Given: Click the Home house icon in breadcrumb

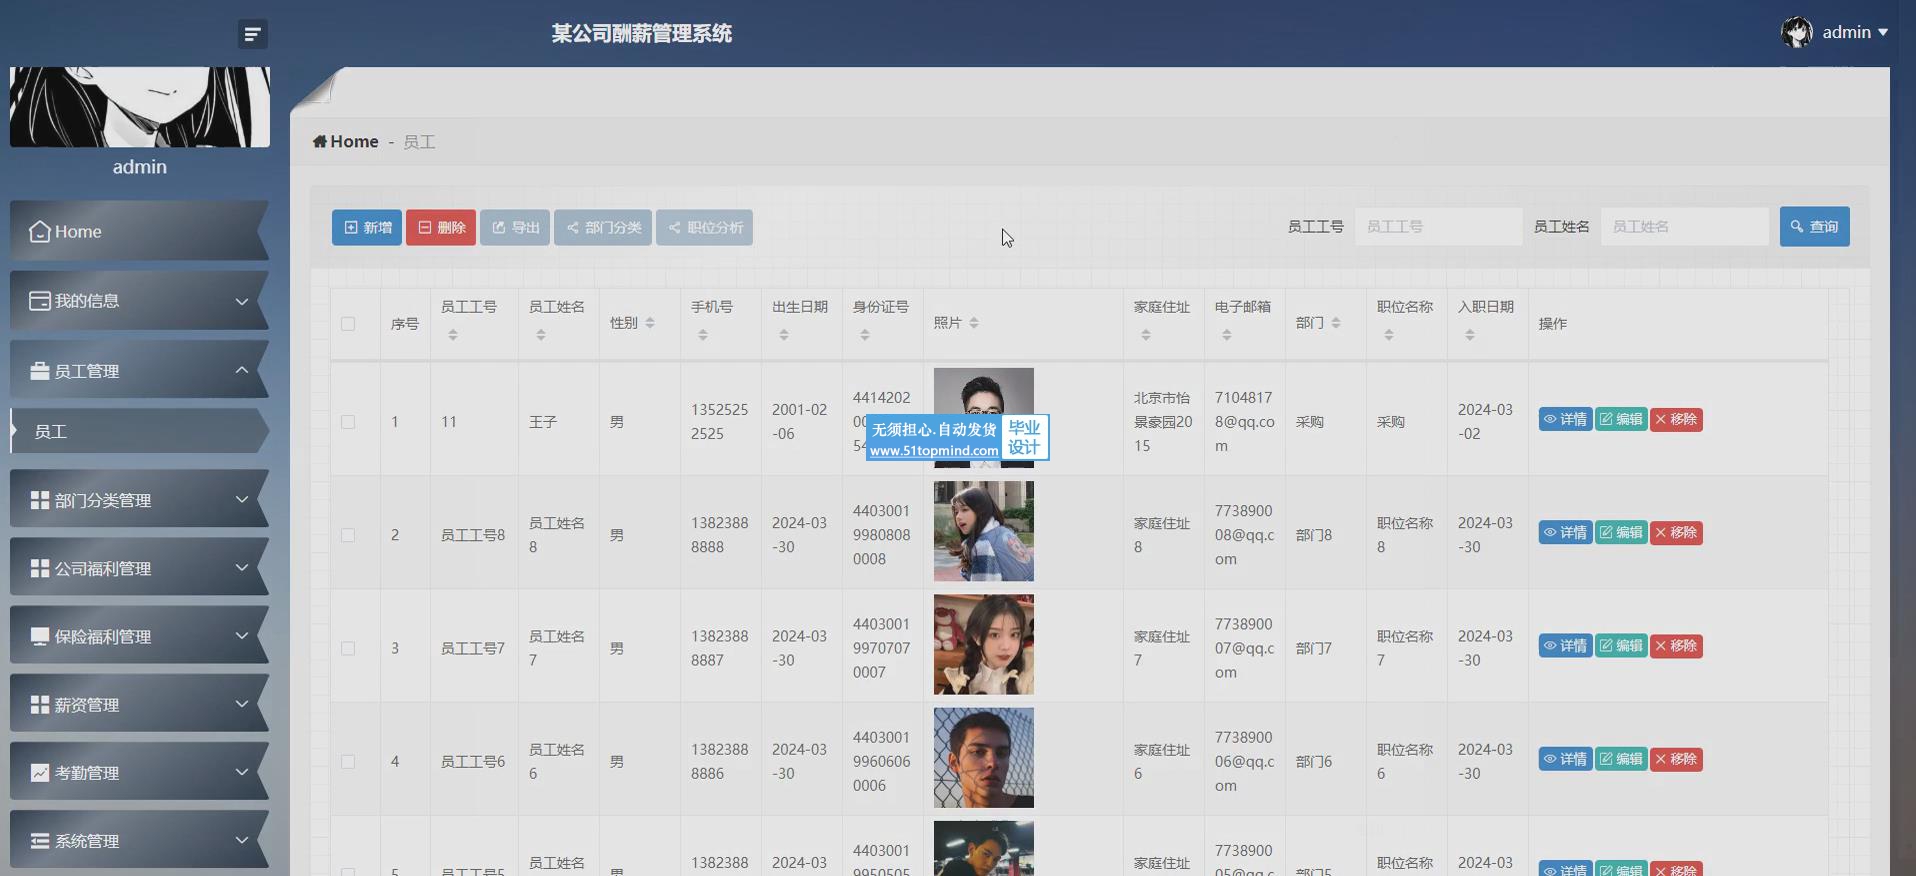Looking at the screenshot, I should click(x=320, y=141).
